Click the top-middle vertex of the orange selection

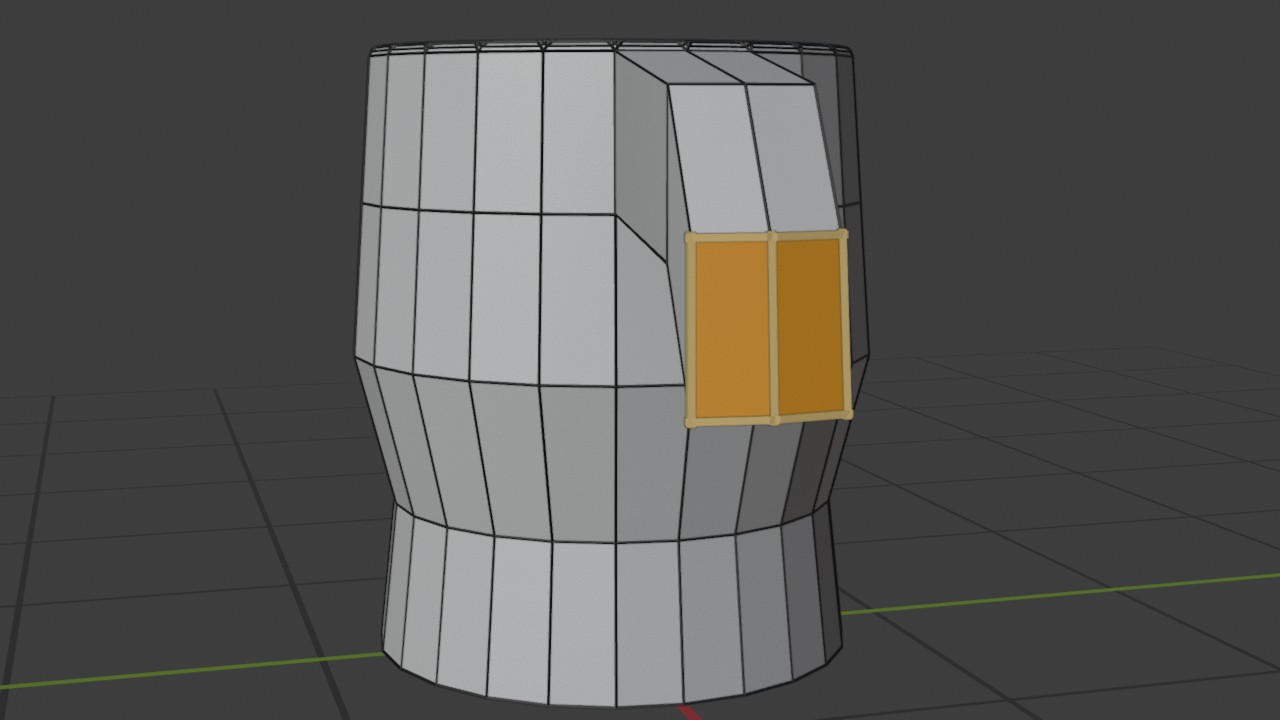point(773,238)
